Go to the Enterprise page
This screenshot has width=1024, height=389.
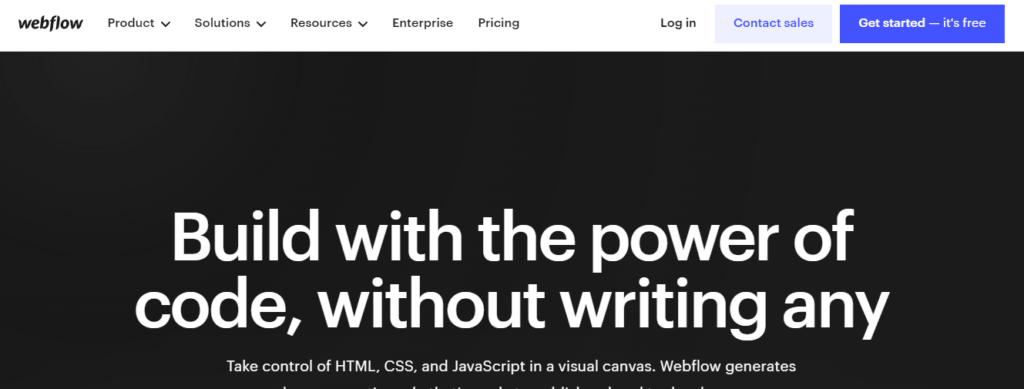tap(423, 23)
